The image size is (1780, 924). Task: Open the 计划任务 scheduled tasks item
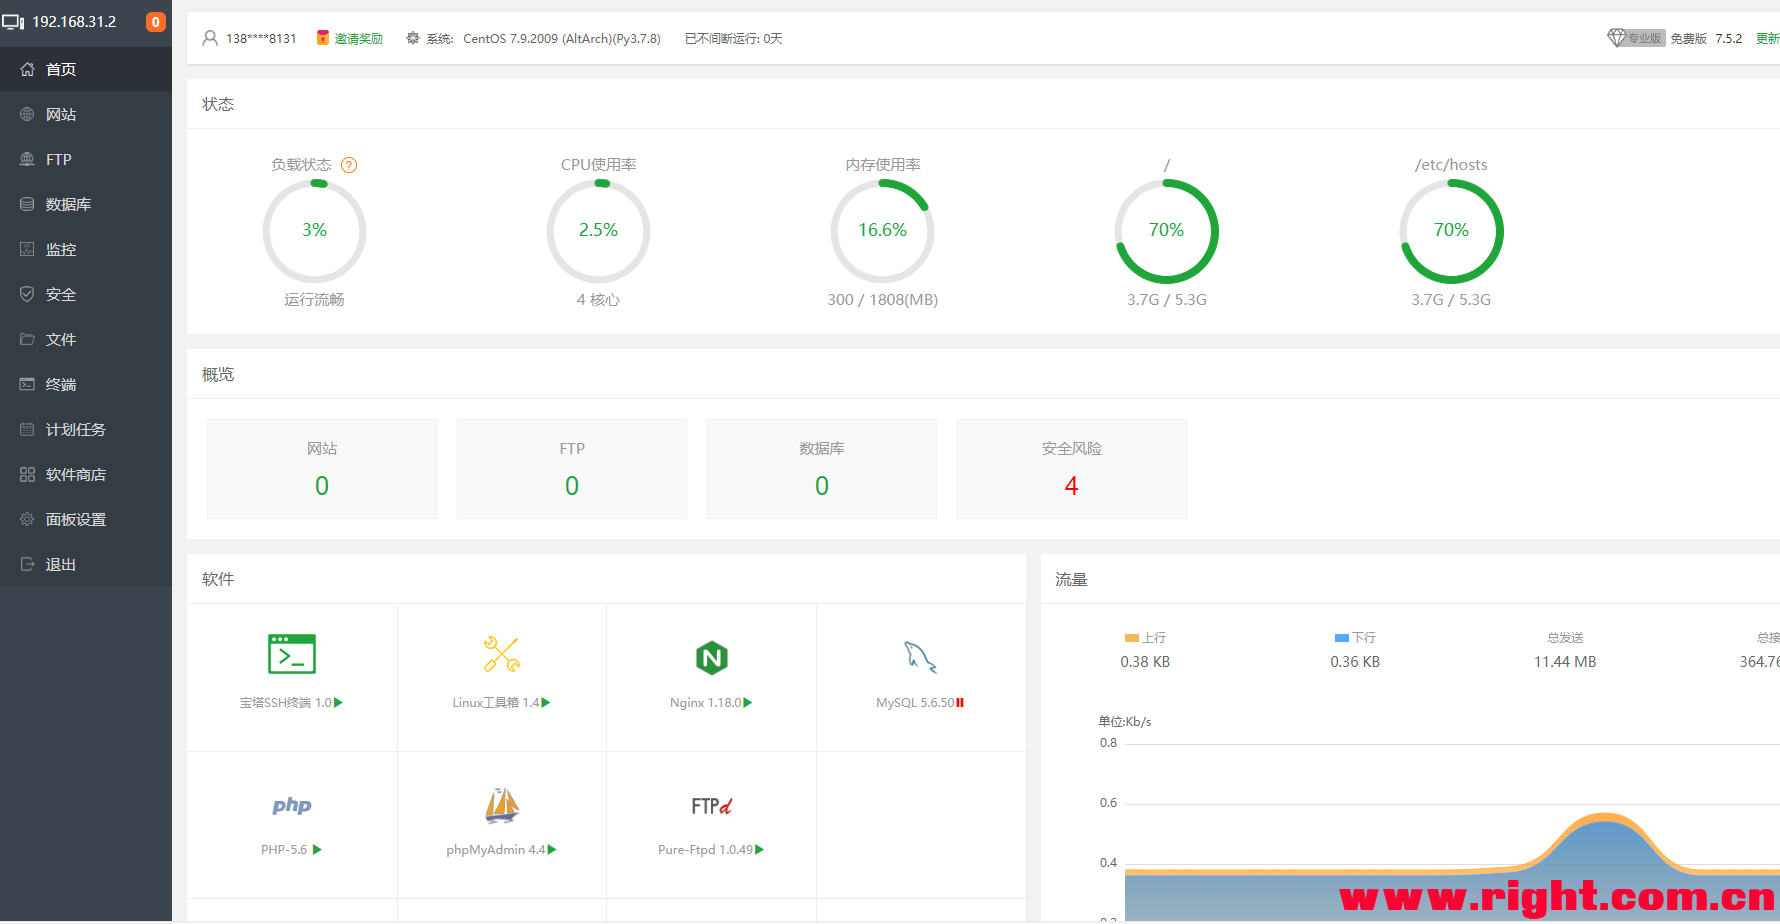[x=86, y=429]
